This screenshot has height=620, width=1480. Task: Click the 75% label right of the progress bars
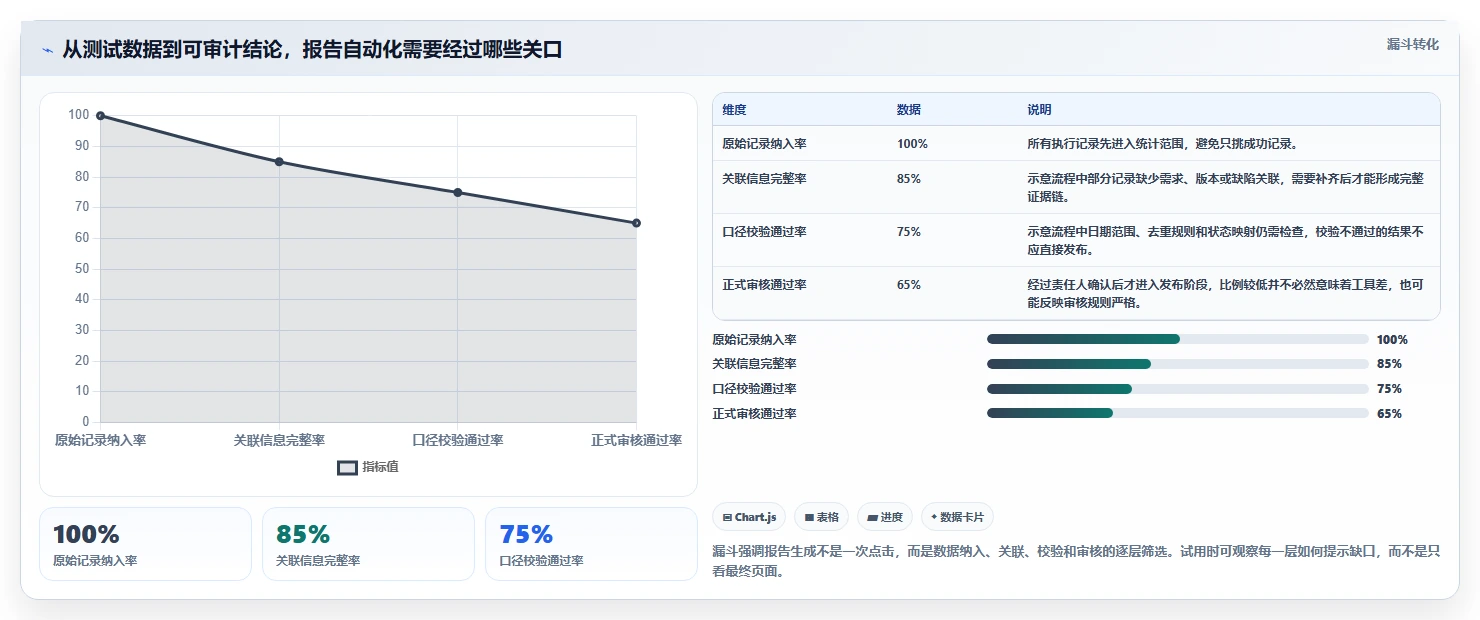(x=1389, y=389)
